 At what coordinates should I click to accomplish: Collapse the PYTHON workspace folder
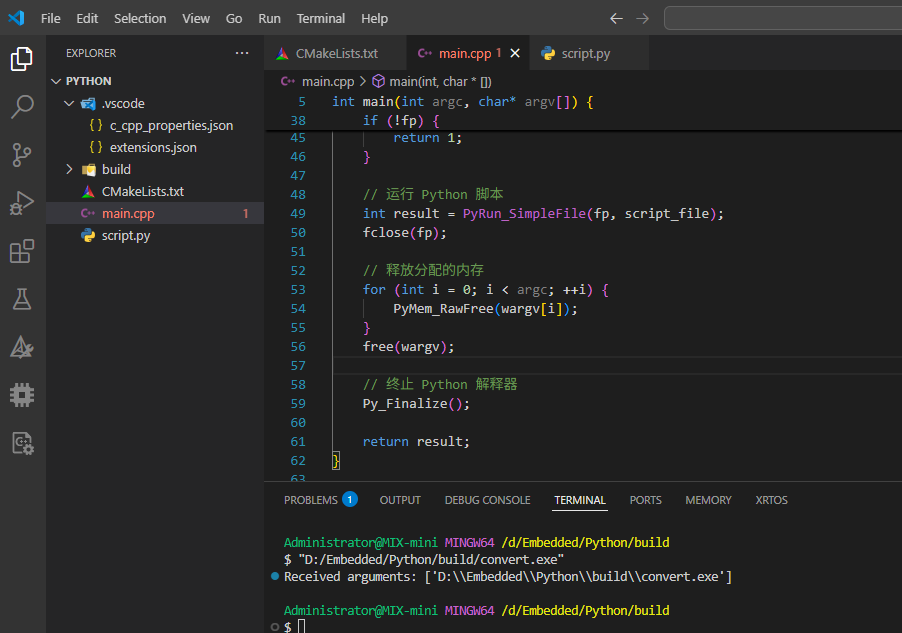pyautogui.click(x=56, y=81)
